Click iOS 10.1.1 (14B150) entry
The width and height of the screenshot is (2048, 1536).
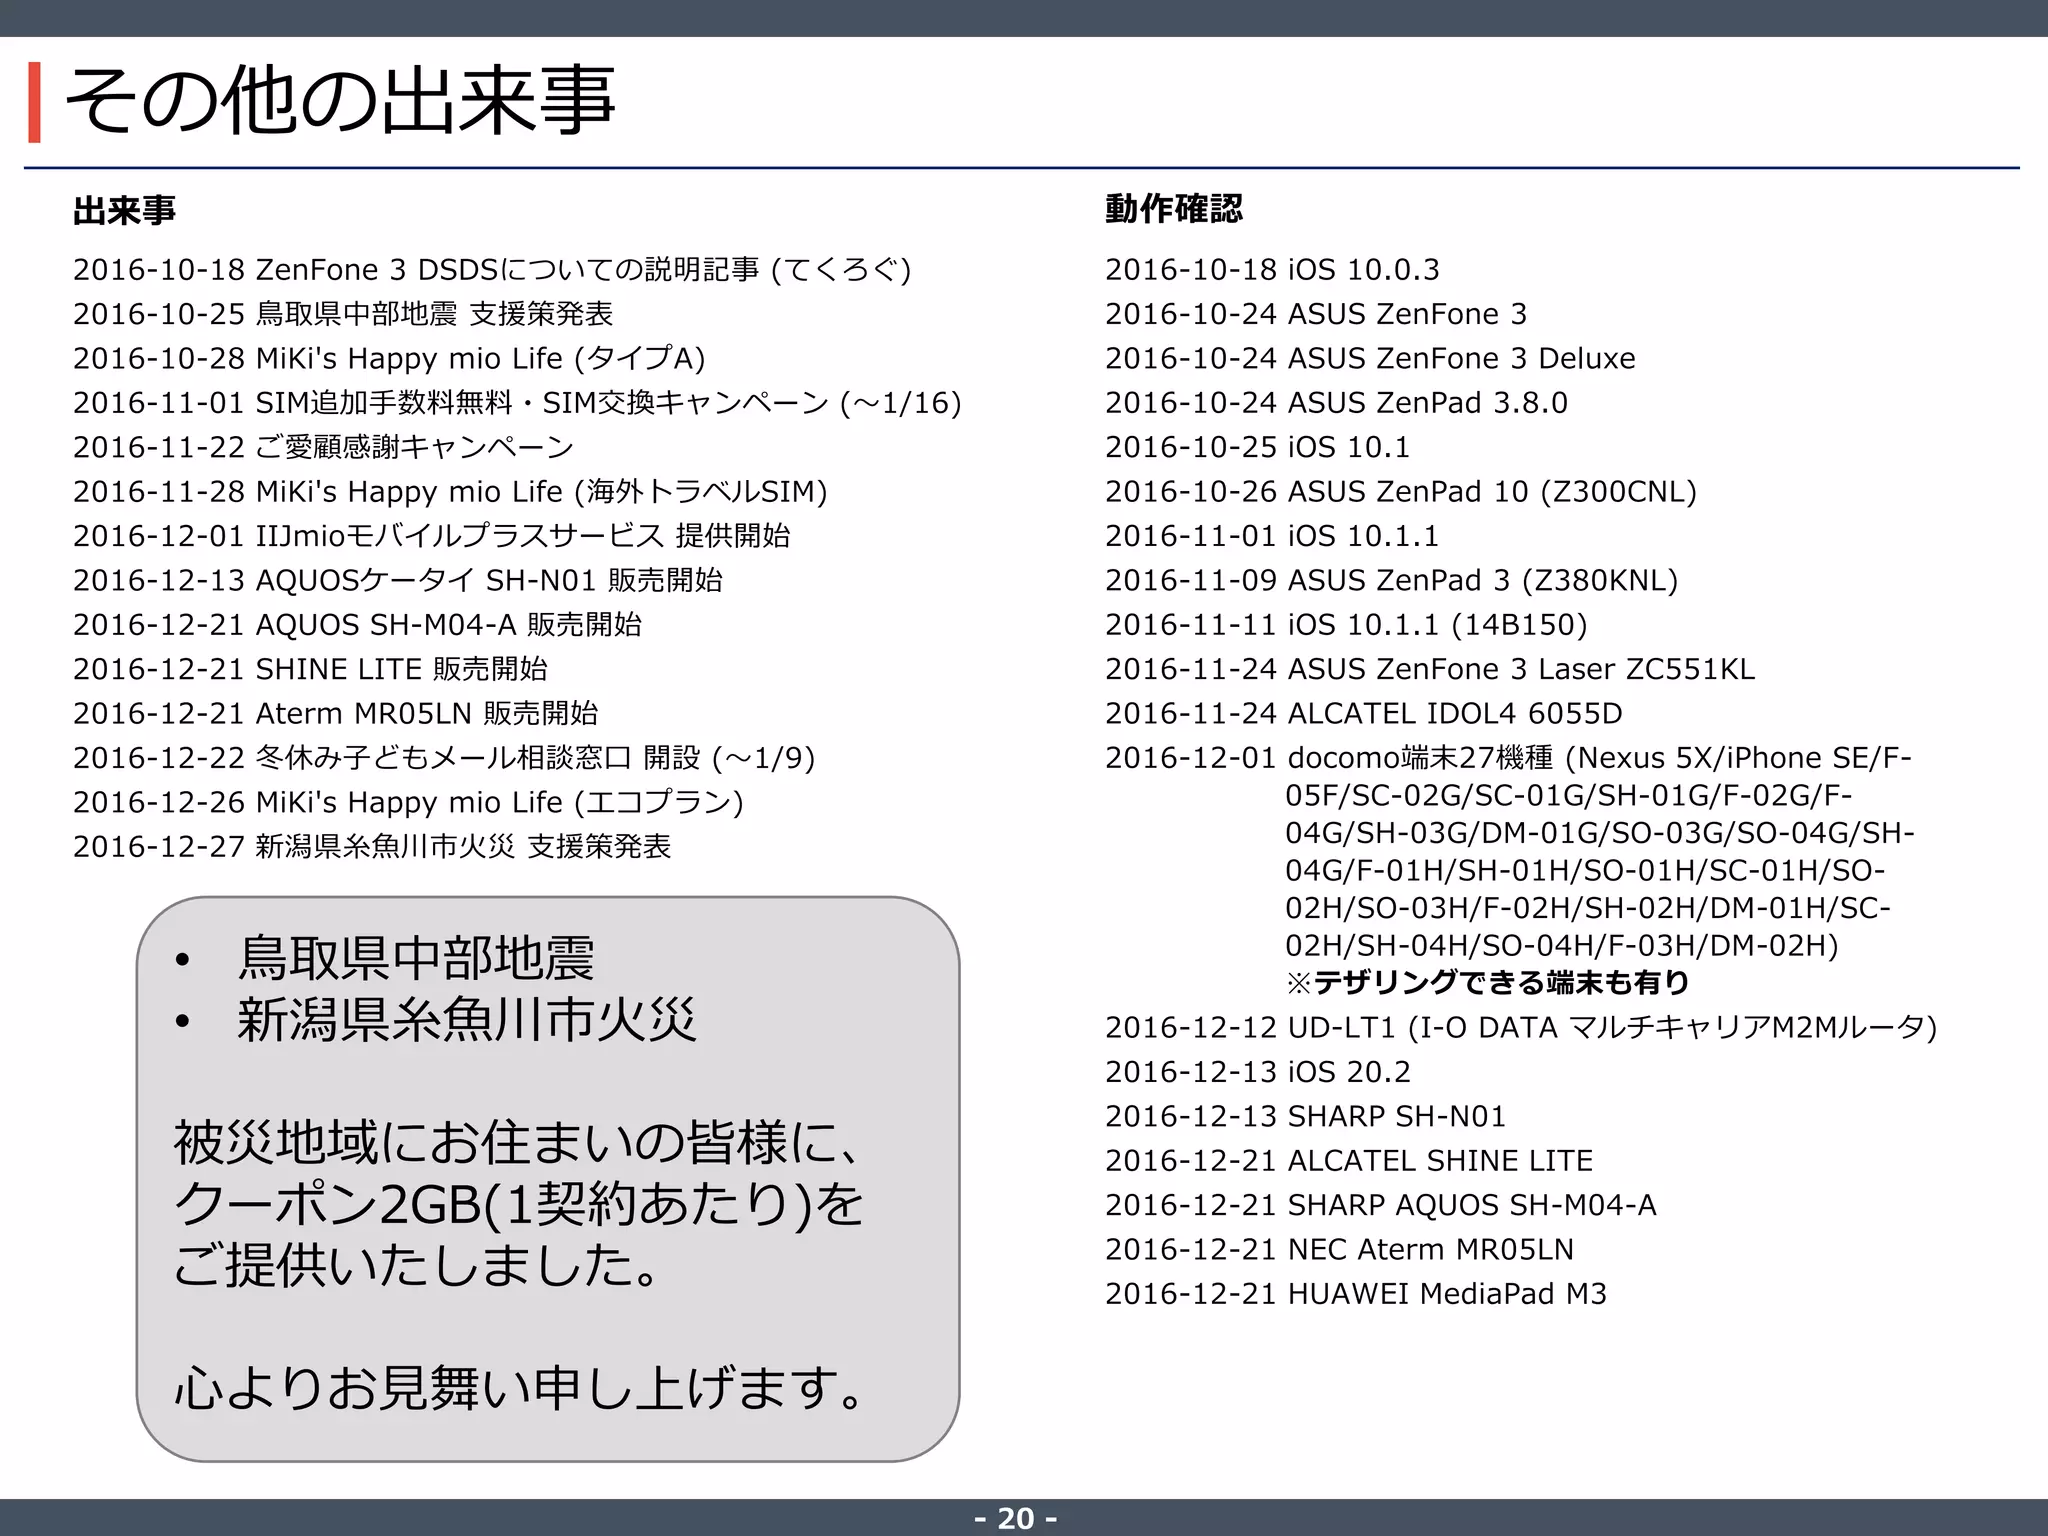(1346, 624)
